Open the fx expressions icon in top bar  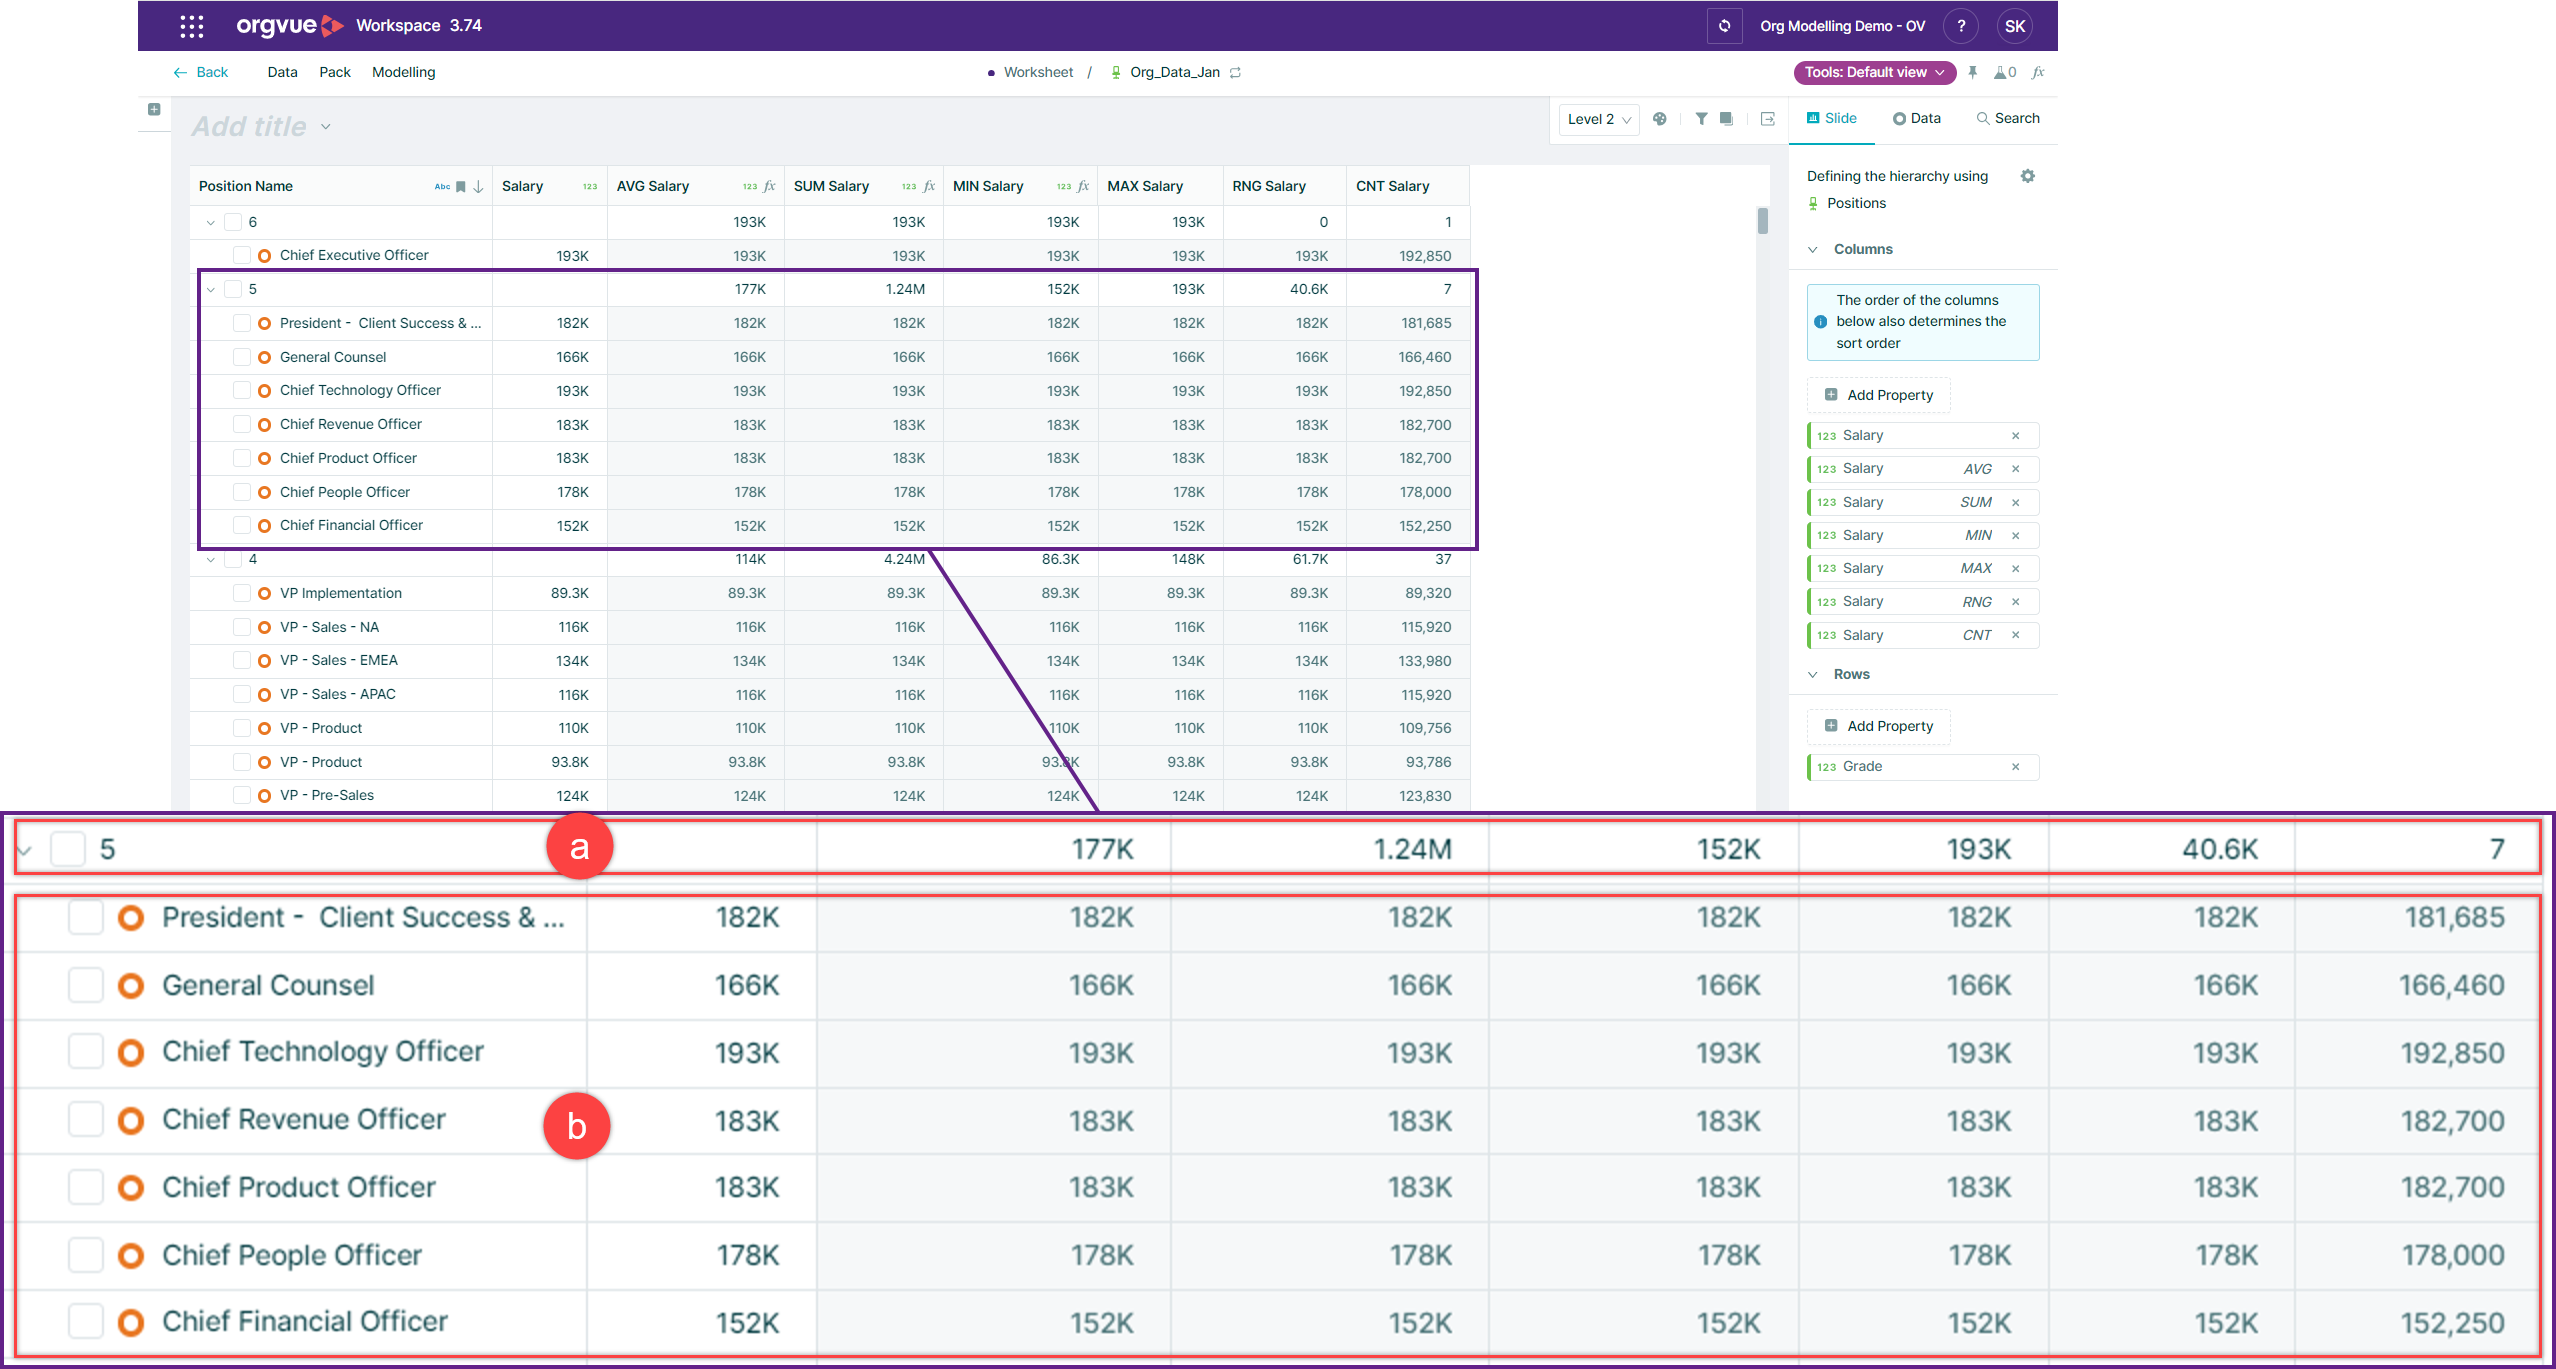click(2038, 72)
